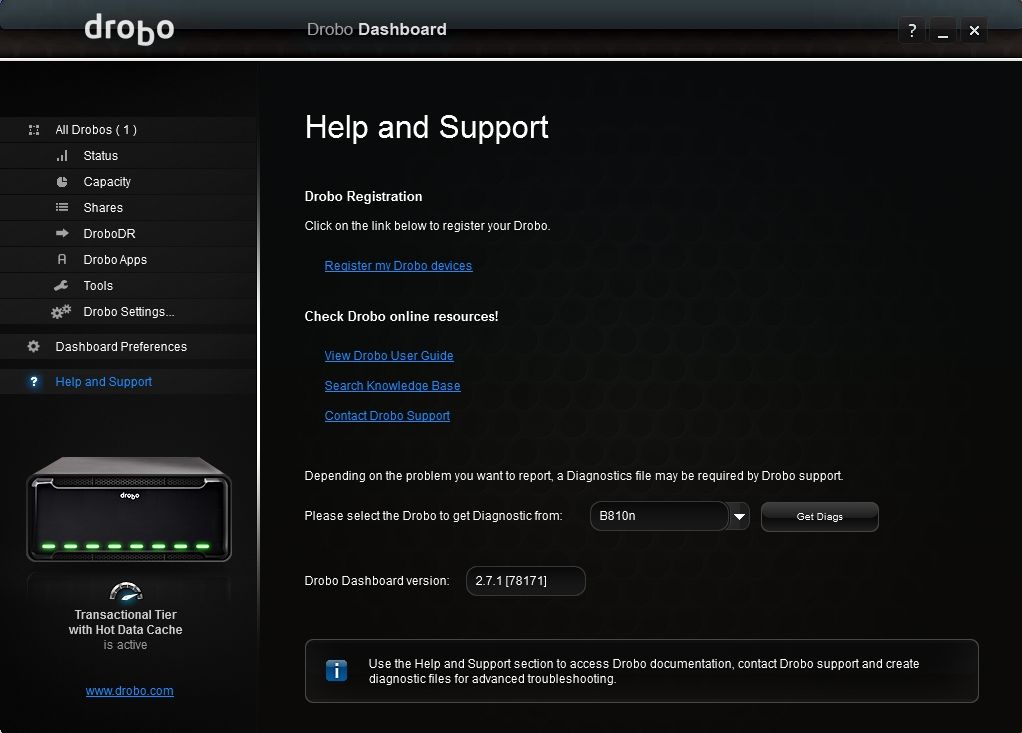
Task: Visit the www.drobo.com link
Action: 129,690
